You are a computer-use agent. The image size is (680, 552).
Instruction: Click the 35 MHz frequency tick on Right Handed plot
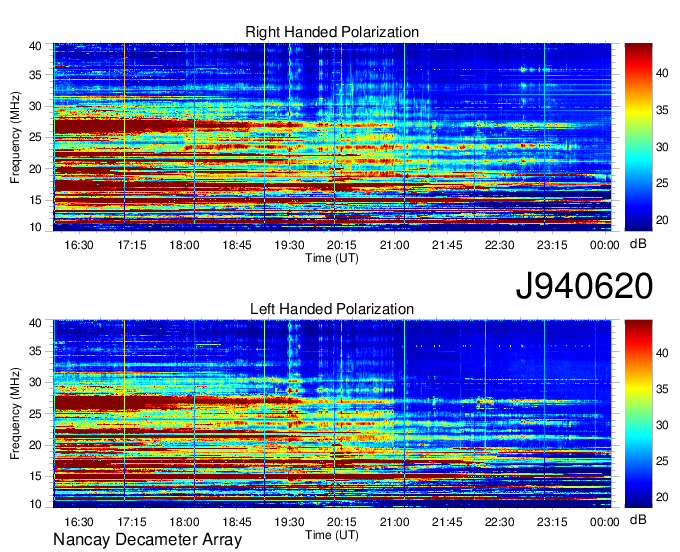click(x=35, y=75)
